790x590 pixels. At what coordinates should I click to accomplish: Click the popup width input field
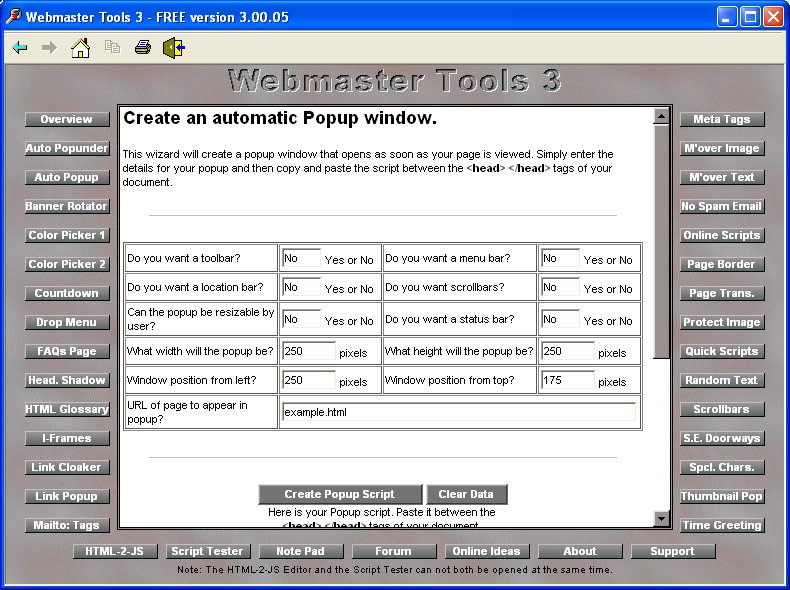308,351
